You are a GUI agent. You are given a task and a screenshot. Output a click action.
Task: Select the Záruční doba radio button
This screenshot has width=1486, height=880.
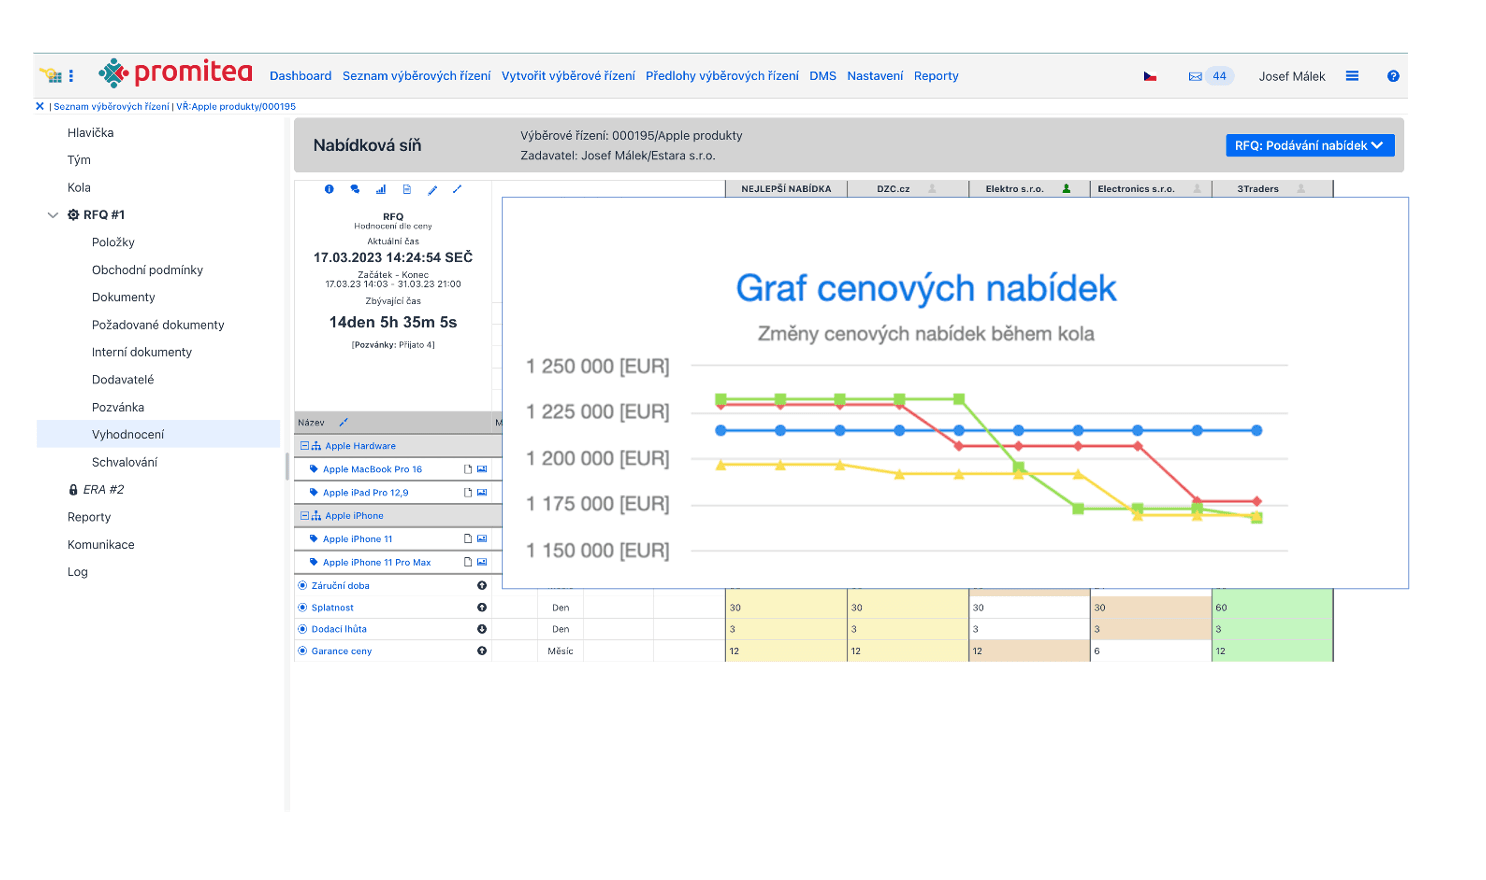303,586
